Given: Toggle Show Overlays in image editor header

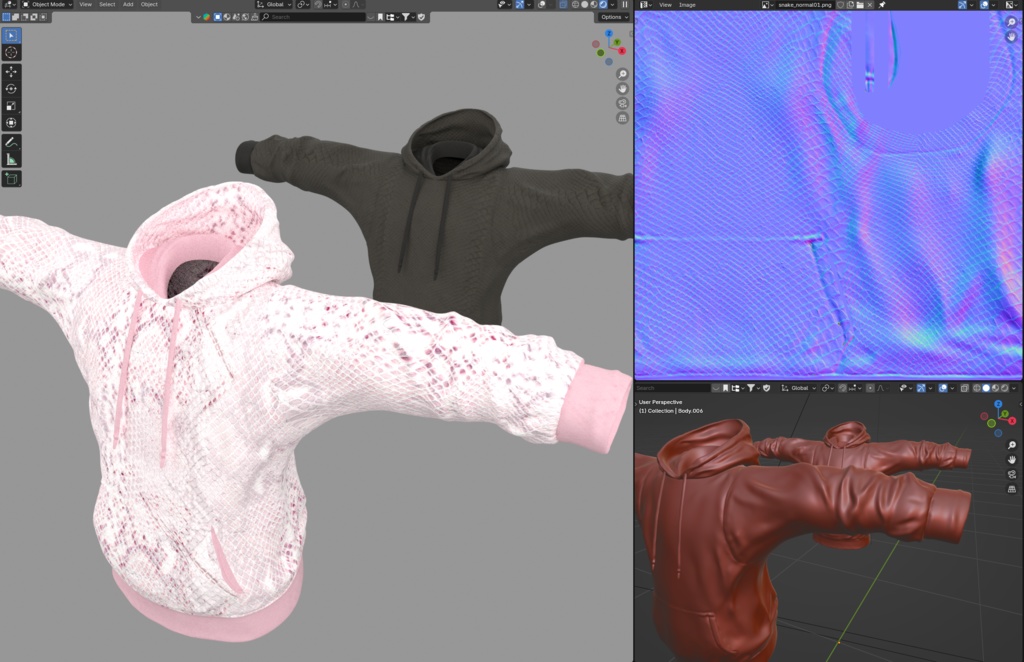Looking at the screenshot, I should click(985, 5).
